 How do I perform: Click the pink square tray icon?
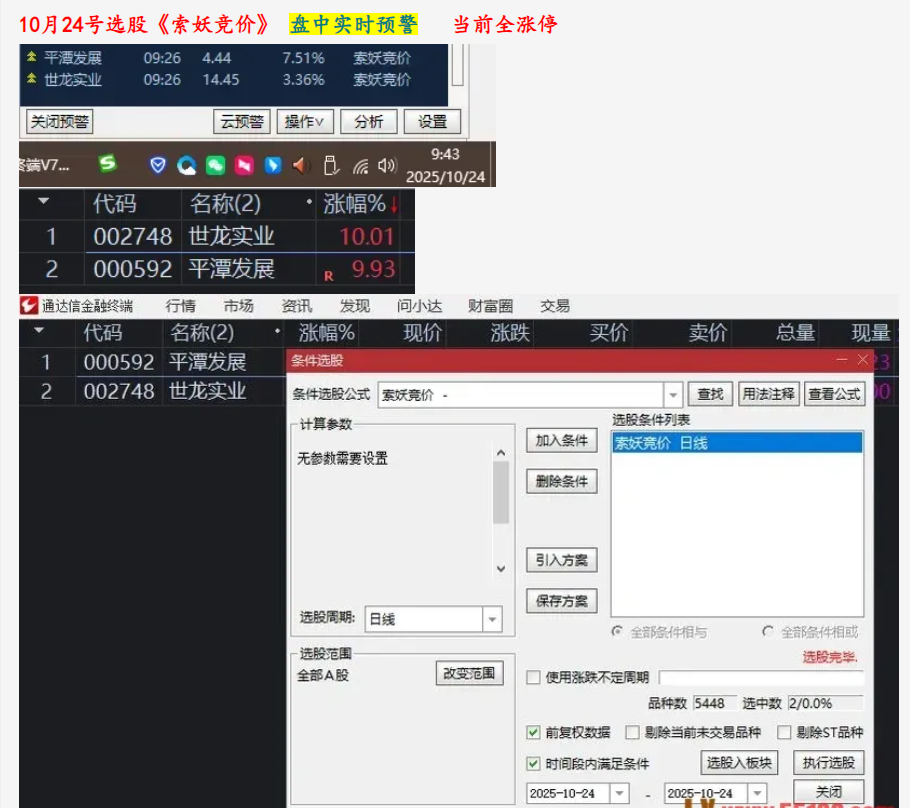pyautogui.click(x=244, y=165)
